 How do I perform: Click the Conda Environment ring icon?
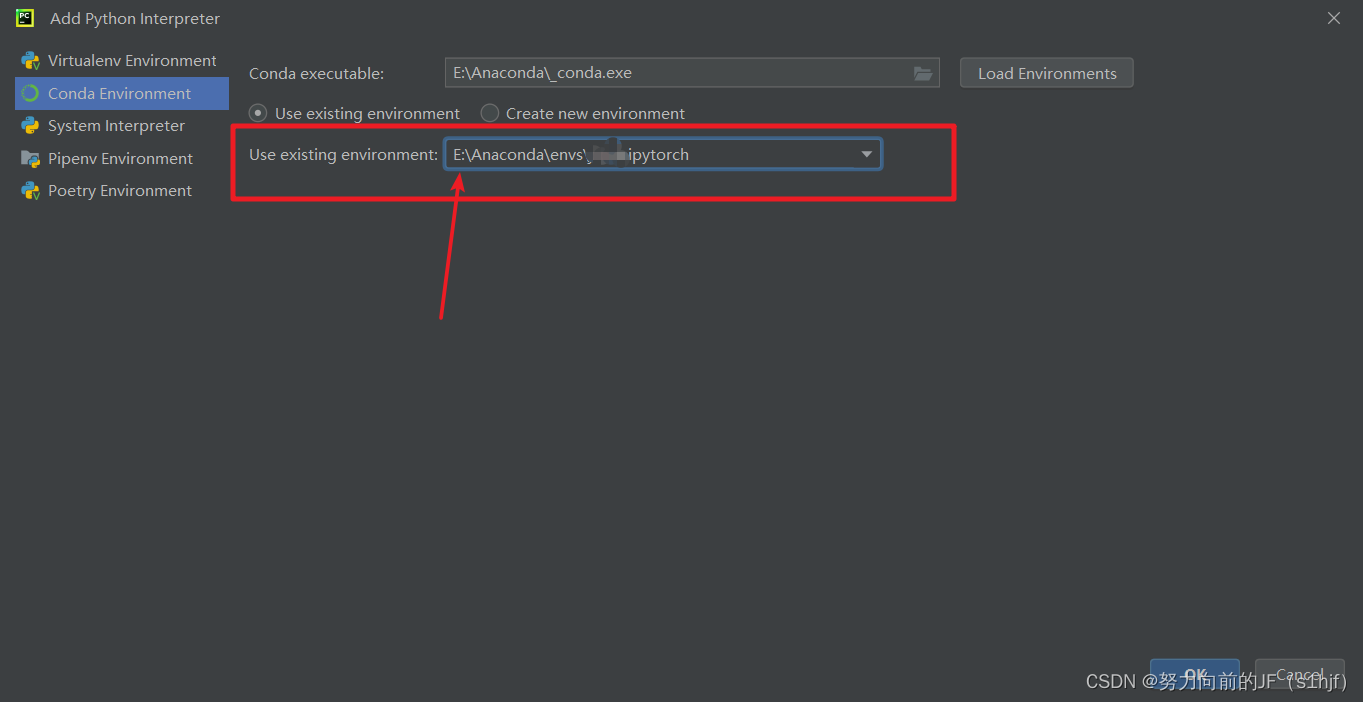tap(30, 94)
